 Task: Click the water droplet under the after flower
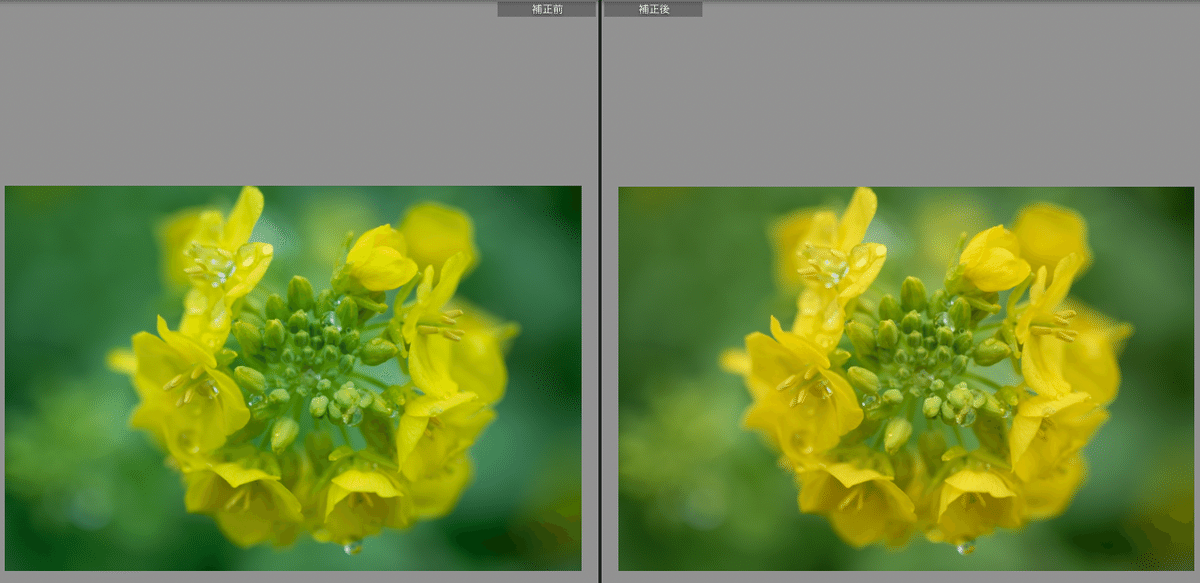tap(965, 547)
